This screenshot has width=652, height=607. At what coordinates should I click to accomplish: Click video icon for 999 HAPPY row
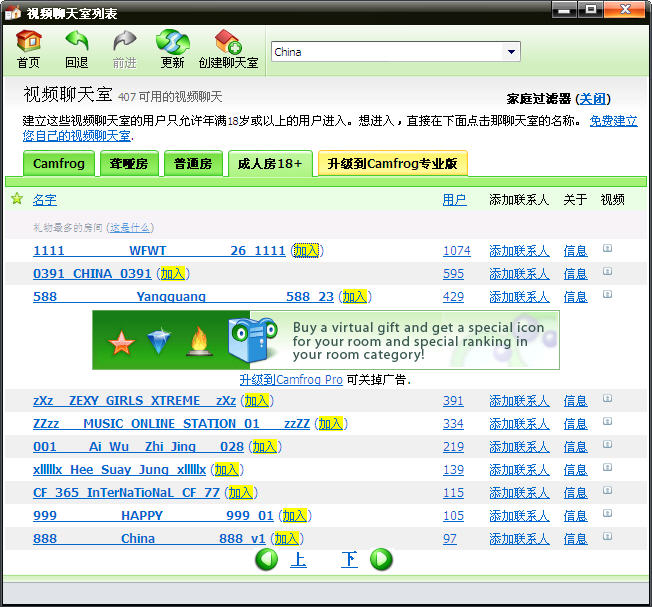[607, 513]
